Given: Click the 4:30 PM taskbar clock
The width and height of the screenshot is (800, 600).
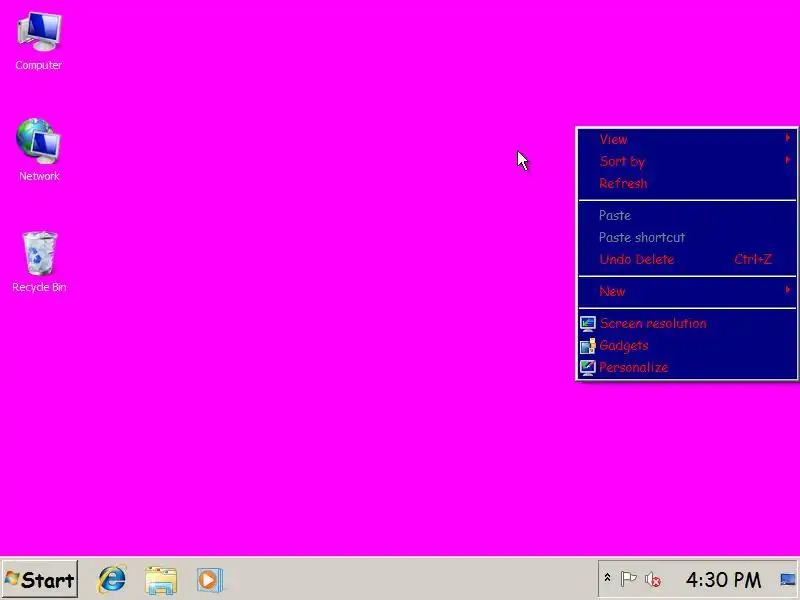Looking at the screenshot, I should pos(723,580).
